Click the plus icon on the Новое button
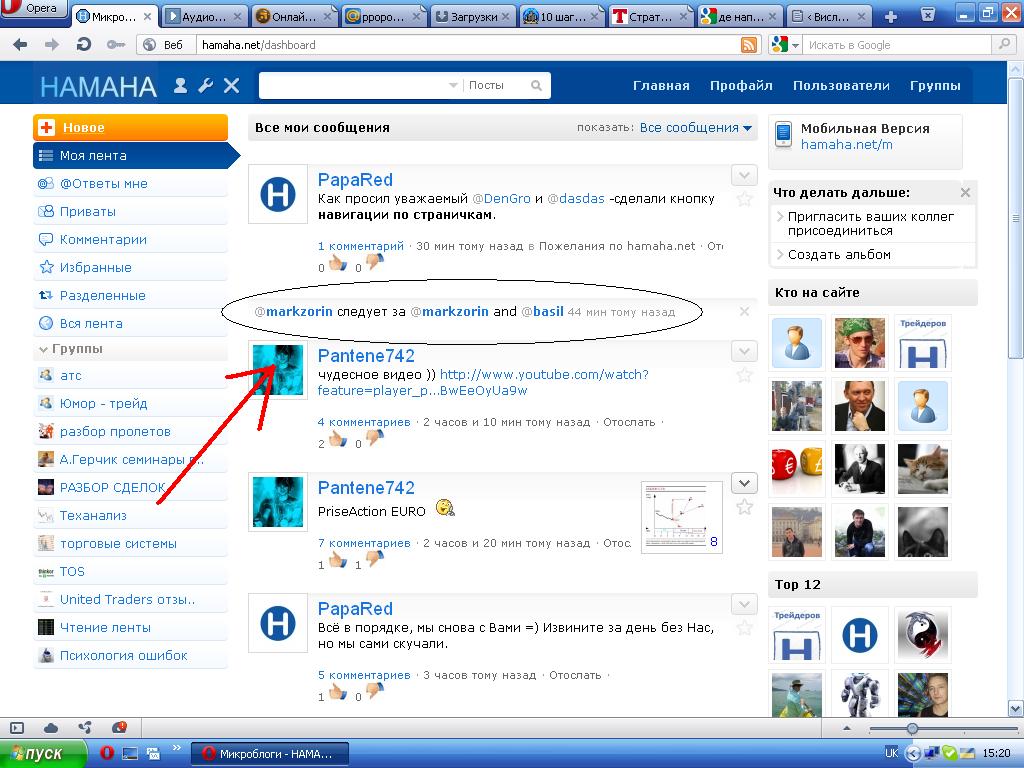The height and width of the screenshot is (768, 1024). pyautogui.click(x=46, y=128)
